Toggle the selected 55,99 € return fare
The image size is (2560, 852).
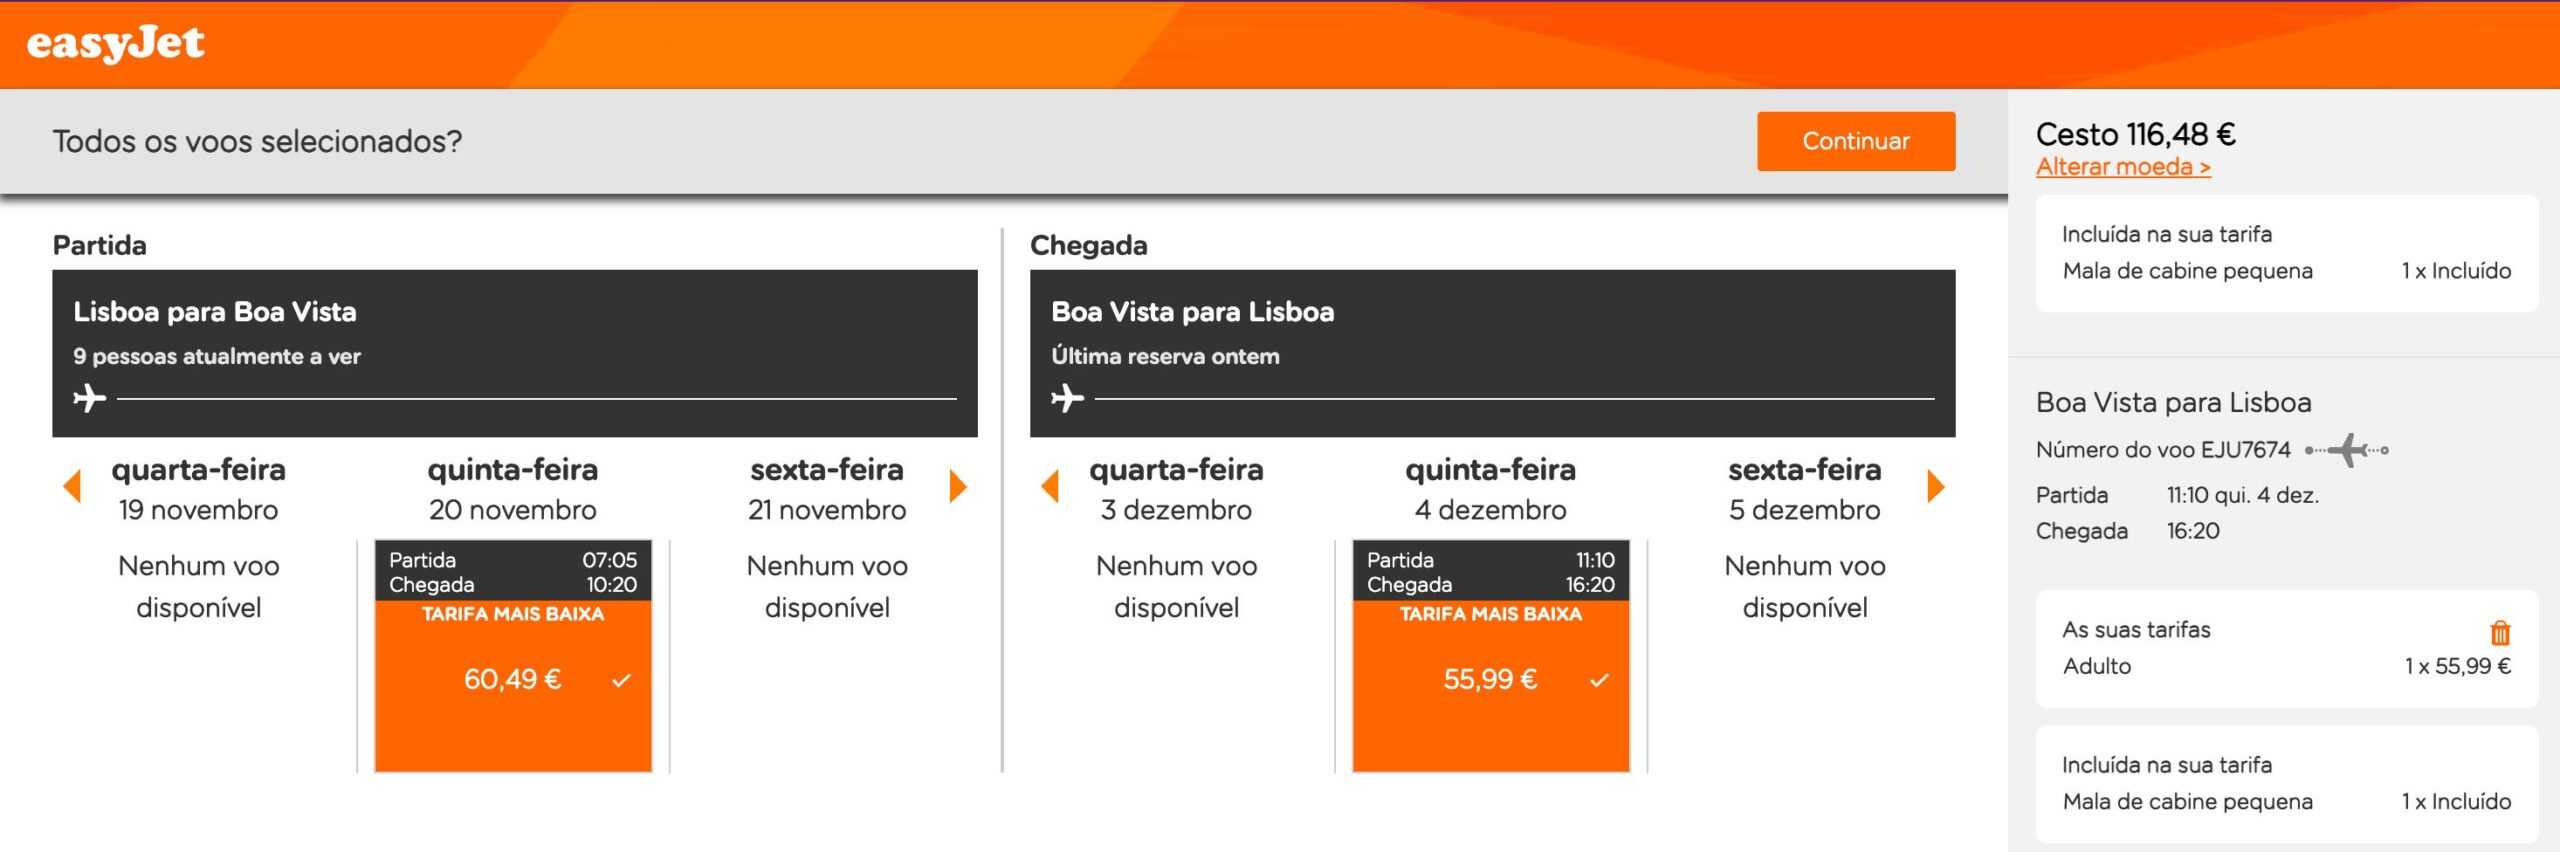[1491, 680]
